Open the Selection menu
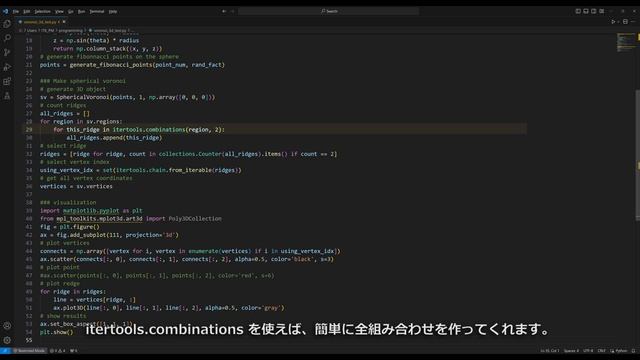 [42, 11]
